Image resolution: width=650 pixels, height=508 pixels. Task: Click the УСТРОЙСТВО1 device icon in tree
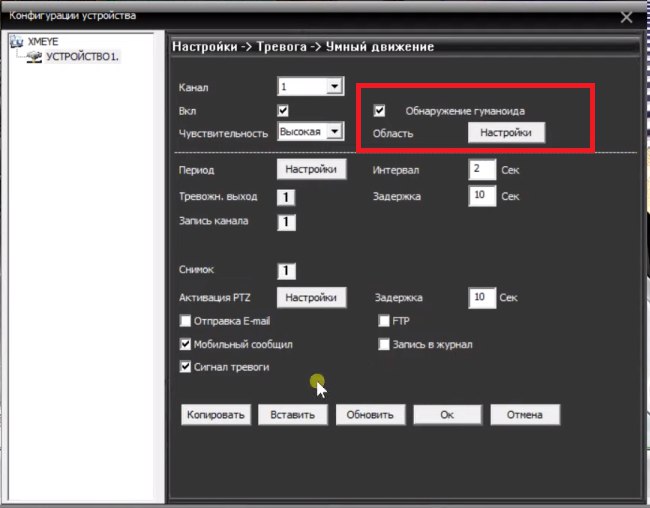(34, 57)
